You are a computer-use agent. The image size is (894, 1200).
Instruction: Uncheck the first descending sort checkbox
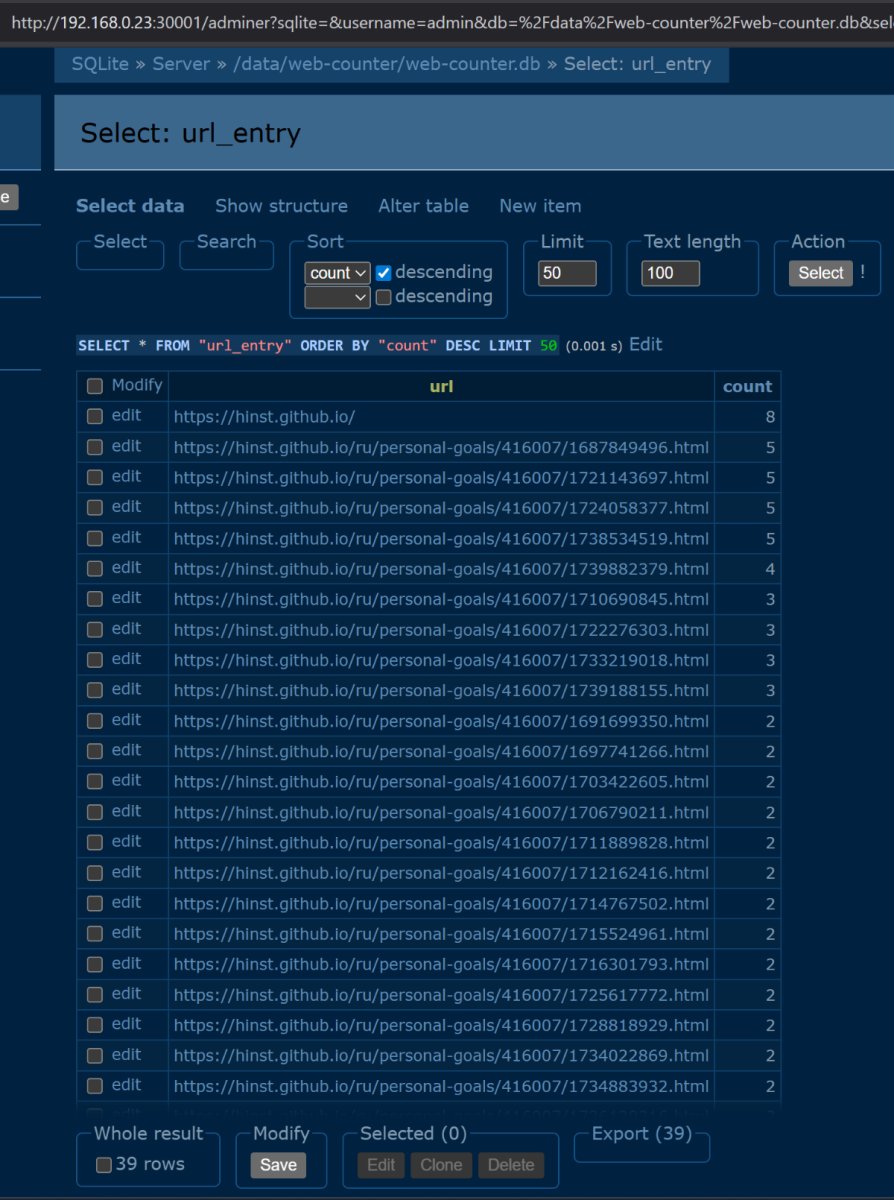click(x=383, y=273)
